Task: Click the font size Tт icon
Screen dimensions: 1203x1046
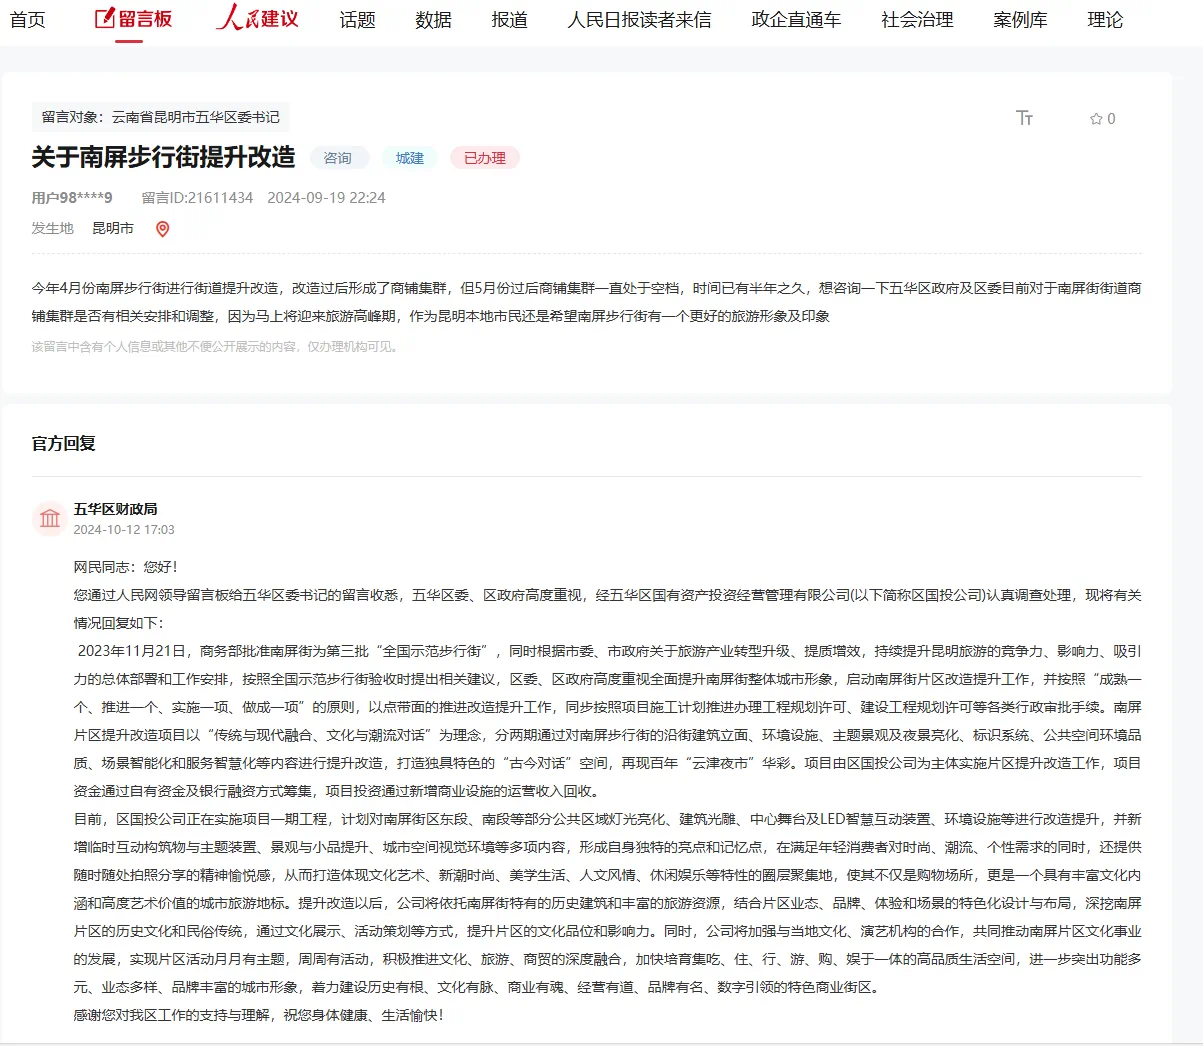Action: [1024, 118]
